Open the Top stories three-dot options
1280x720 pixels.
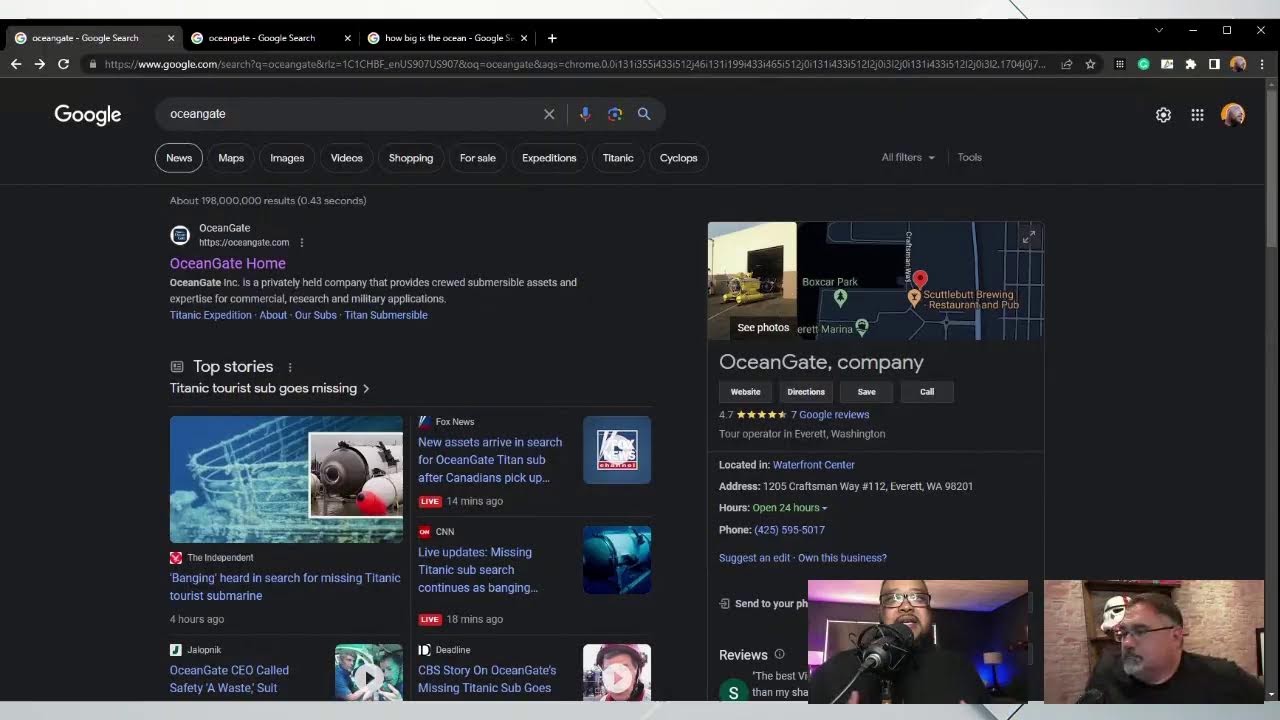coord(290,367)
